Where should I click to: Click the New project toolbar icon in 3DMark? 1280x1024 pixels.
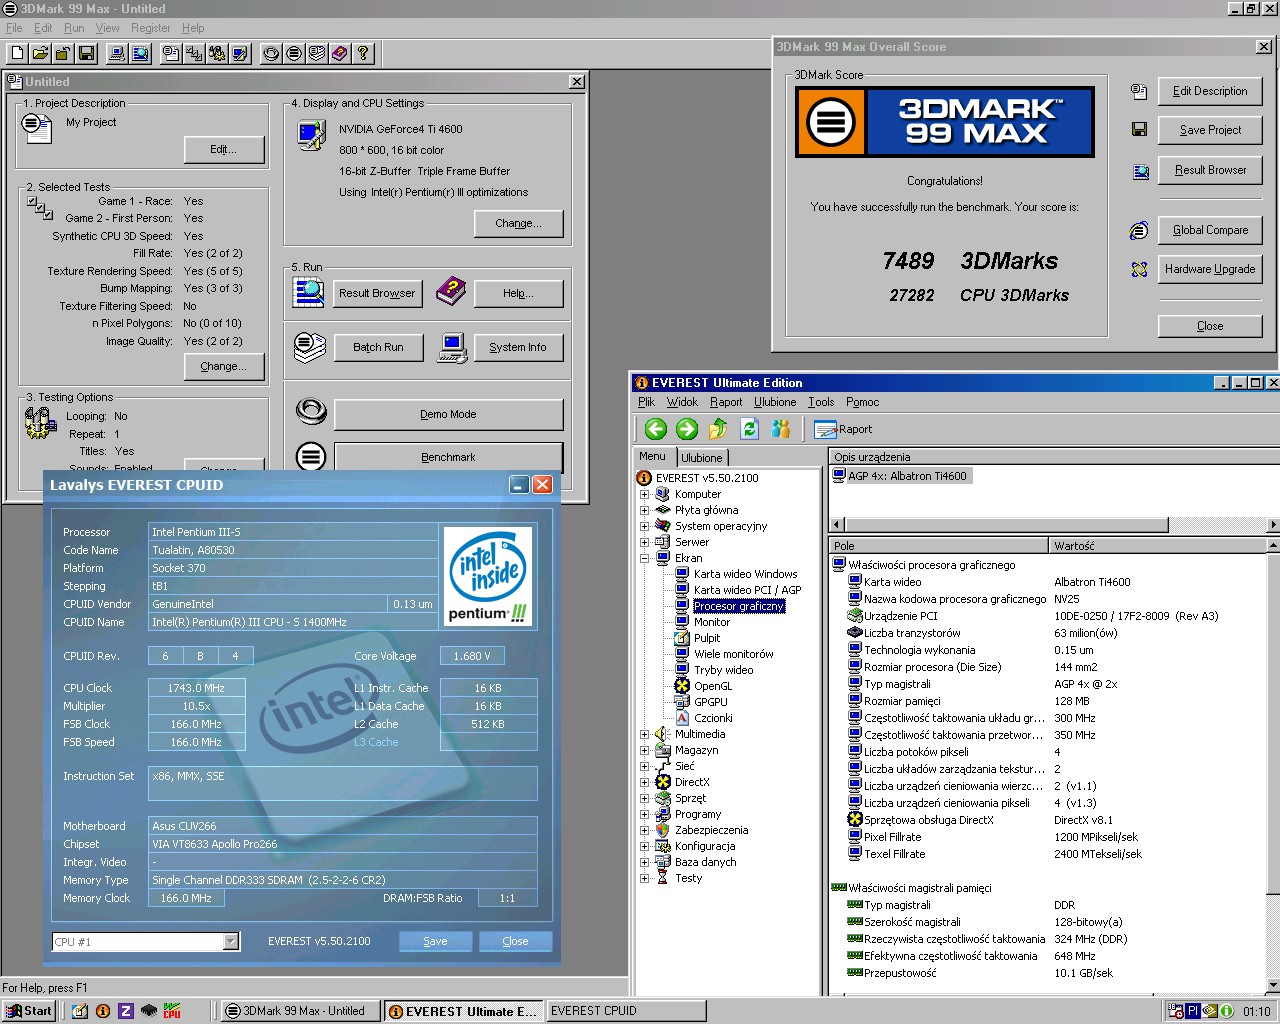tap(17, 53)
